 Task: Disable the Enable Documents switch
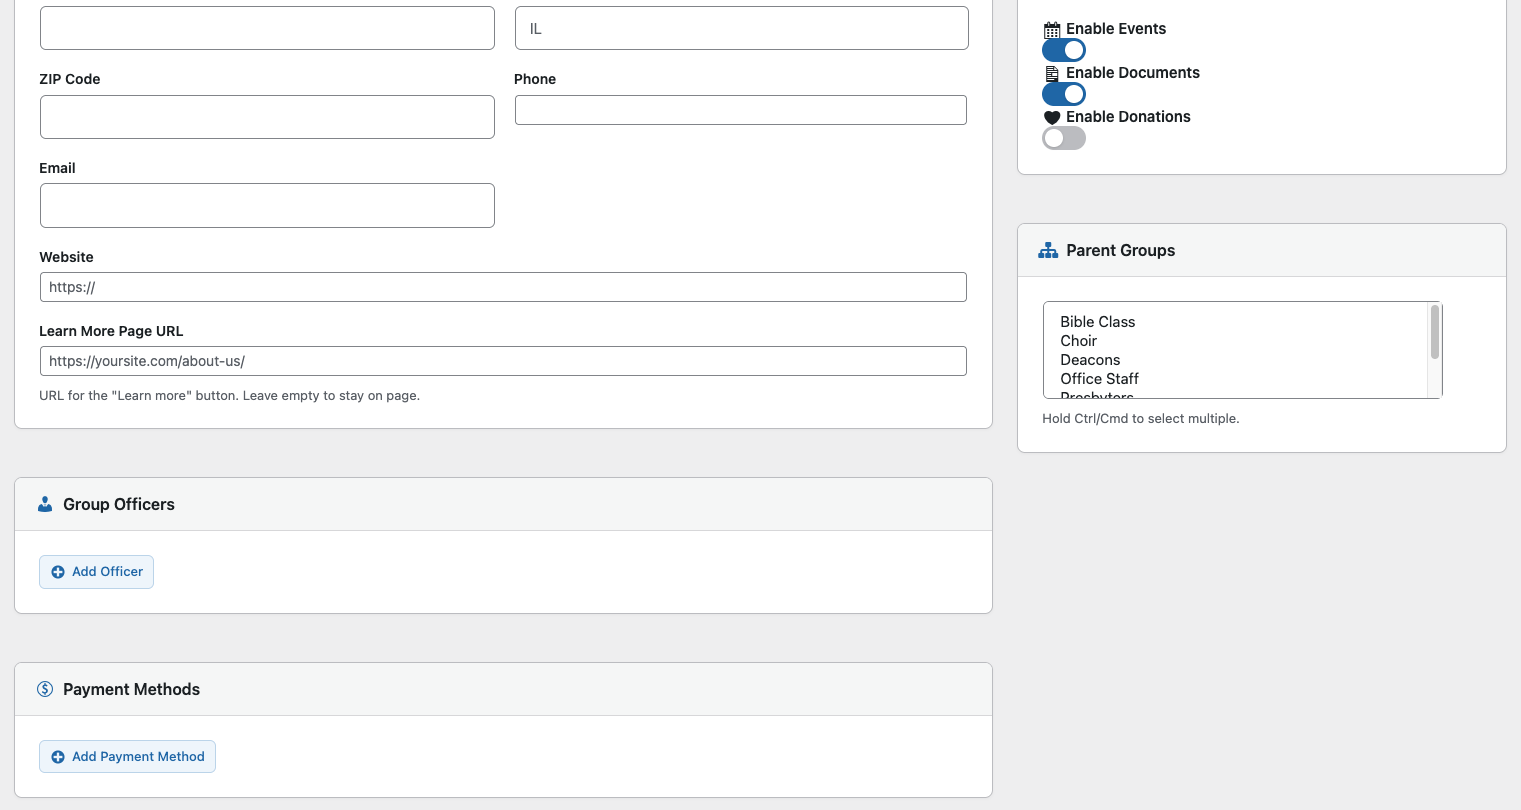[x=1064, y=94]
